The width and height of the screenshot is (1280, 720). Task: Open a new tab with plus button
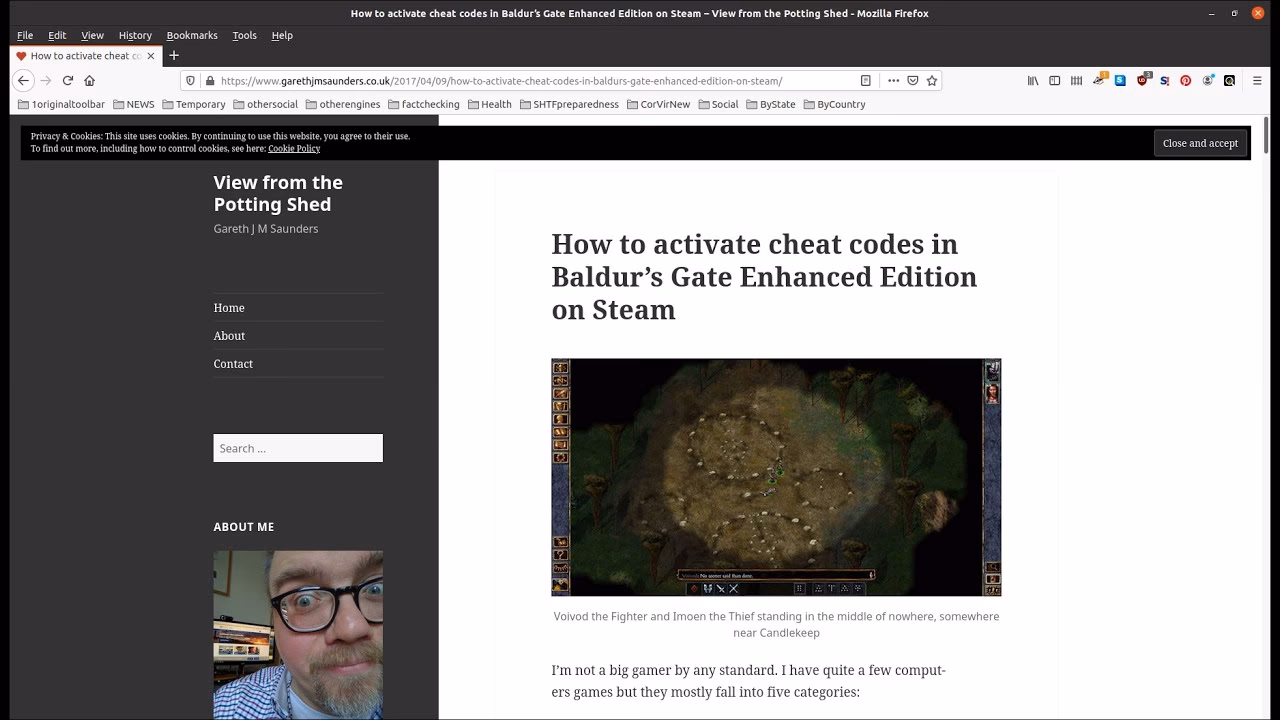coord(173,55)
